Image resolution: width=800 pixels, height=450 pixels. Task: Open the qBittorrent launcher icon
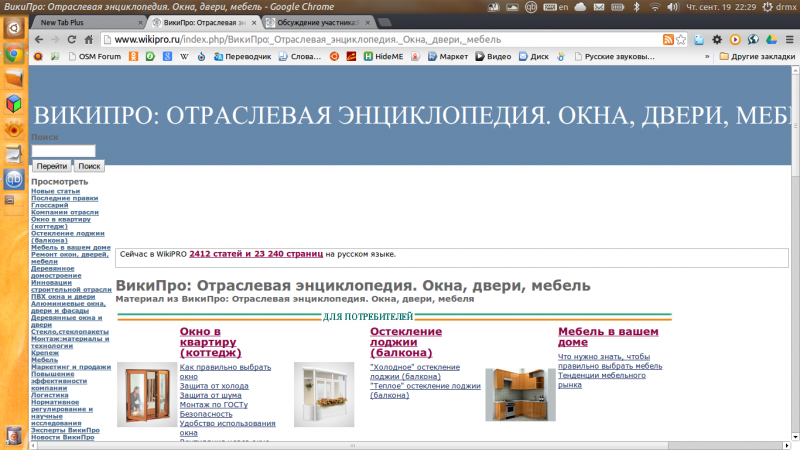click(14, 179)
